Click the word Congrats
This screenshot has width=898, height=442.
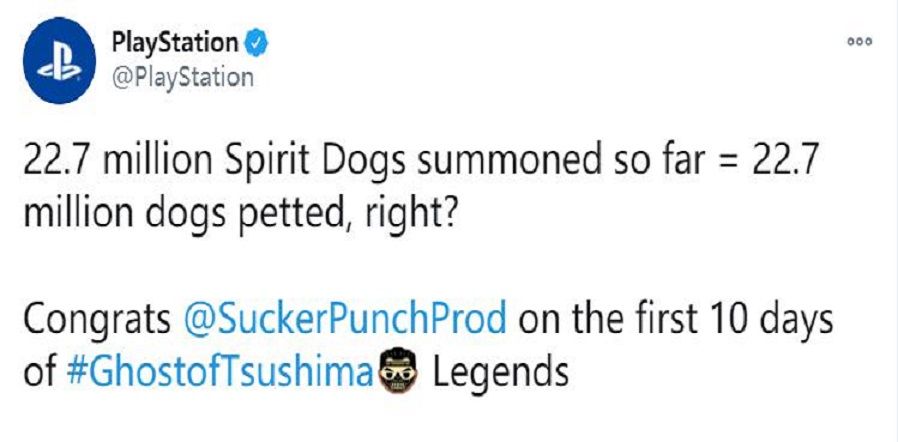coord(97,321)
